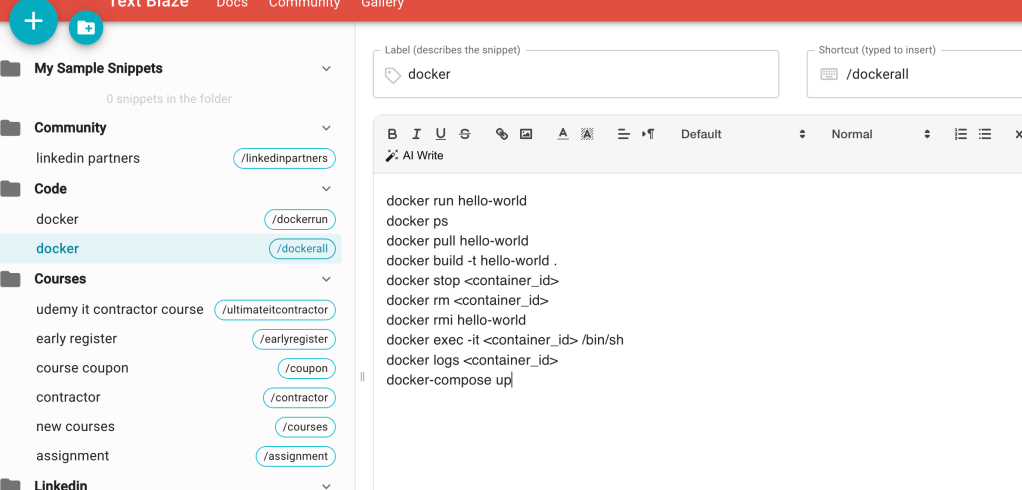Click the line 'docker exec -it <container_id> /bin/sh'
The image size is (1022, 490).
coord(505,339)
